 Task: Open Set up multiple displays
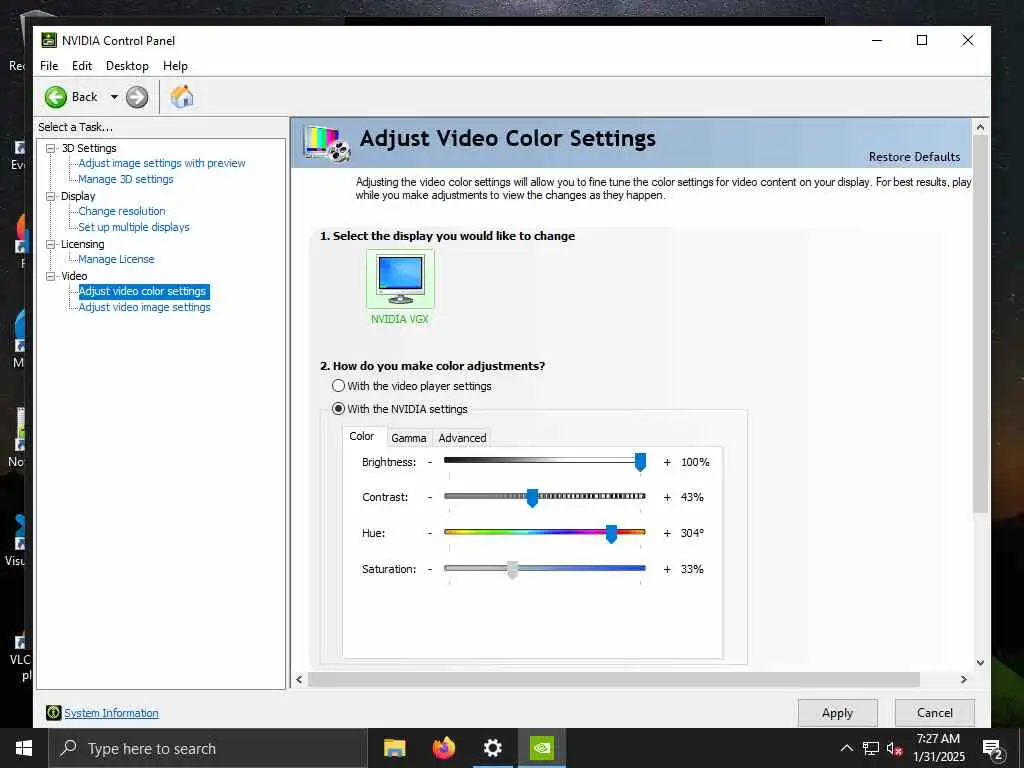tap(134, 227)
